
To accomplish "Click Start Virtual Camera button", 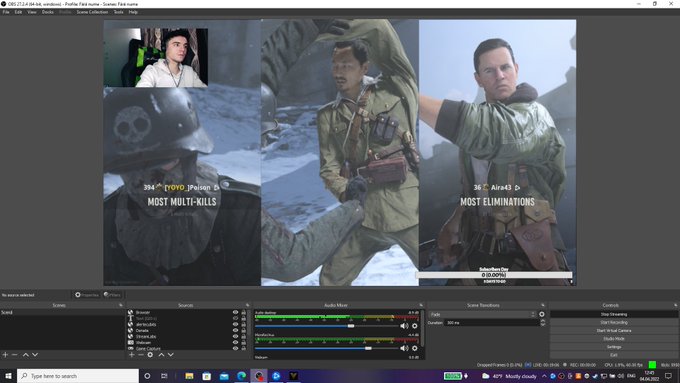I will point(614,331).
